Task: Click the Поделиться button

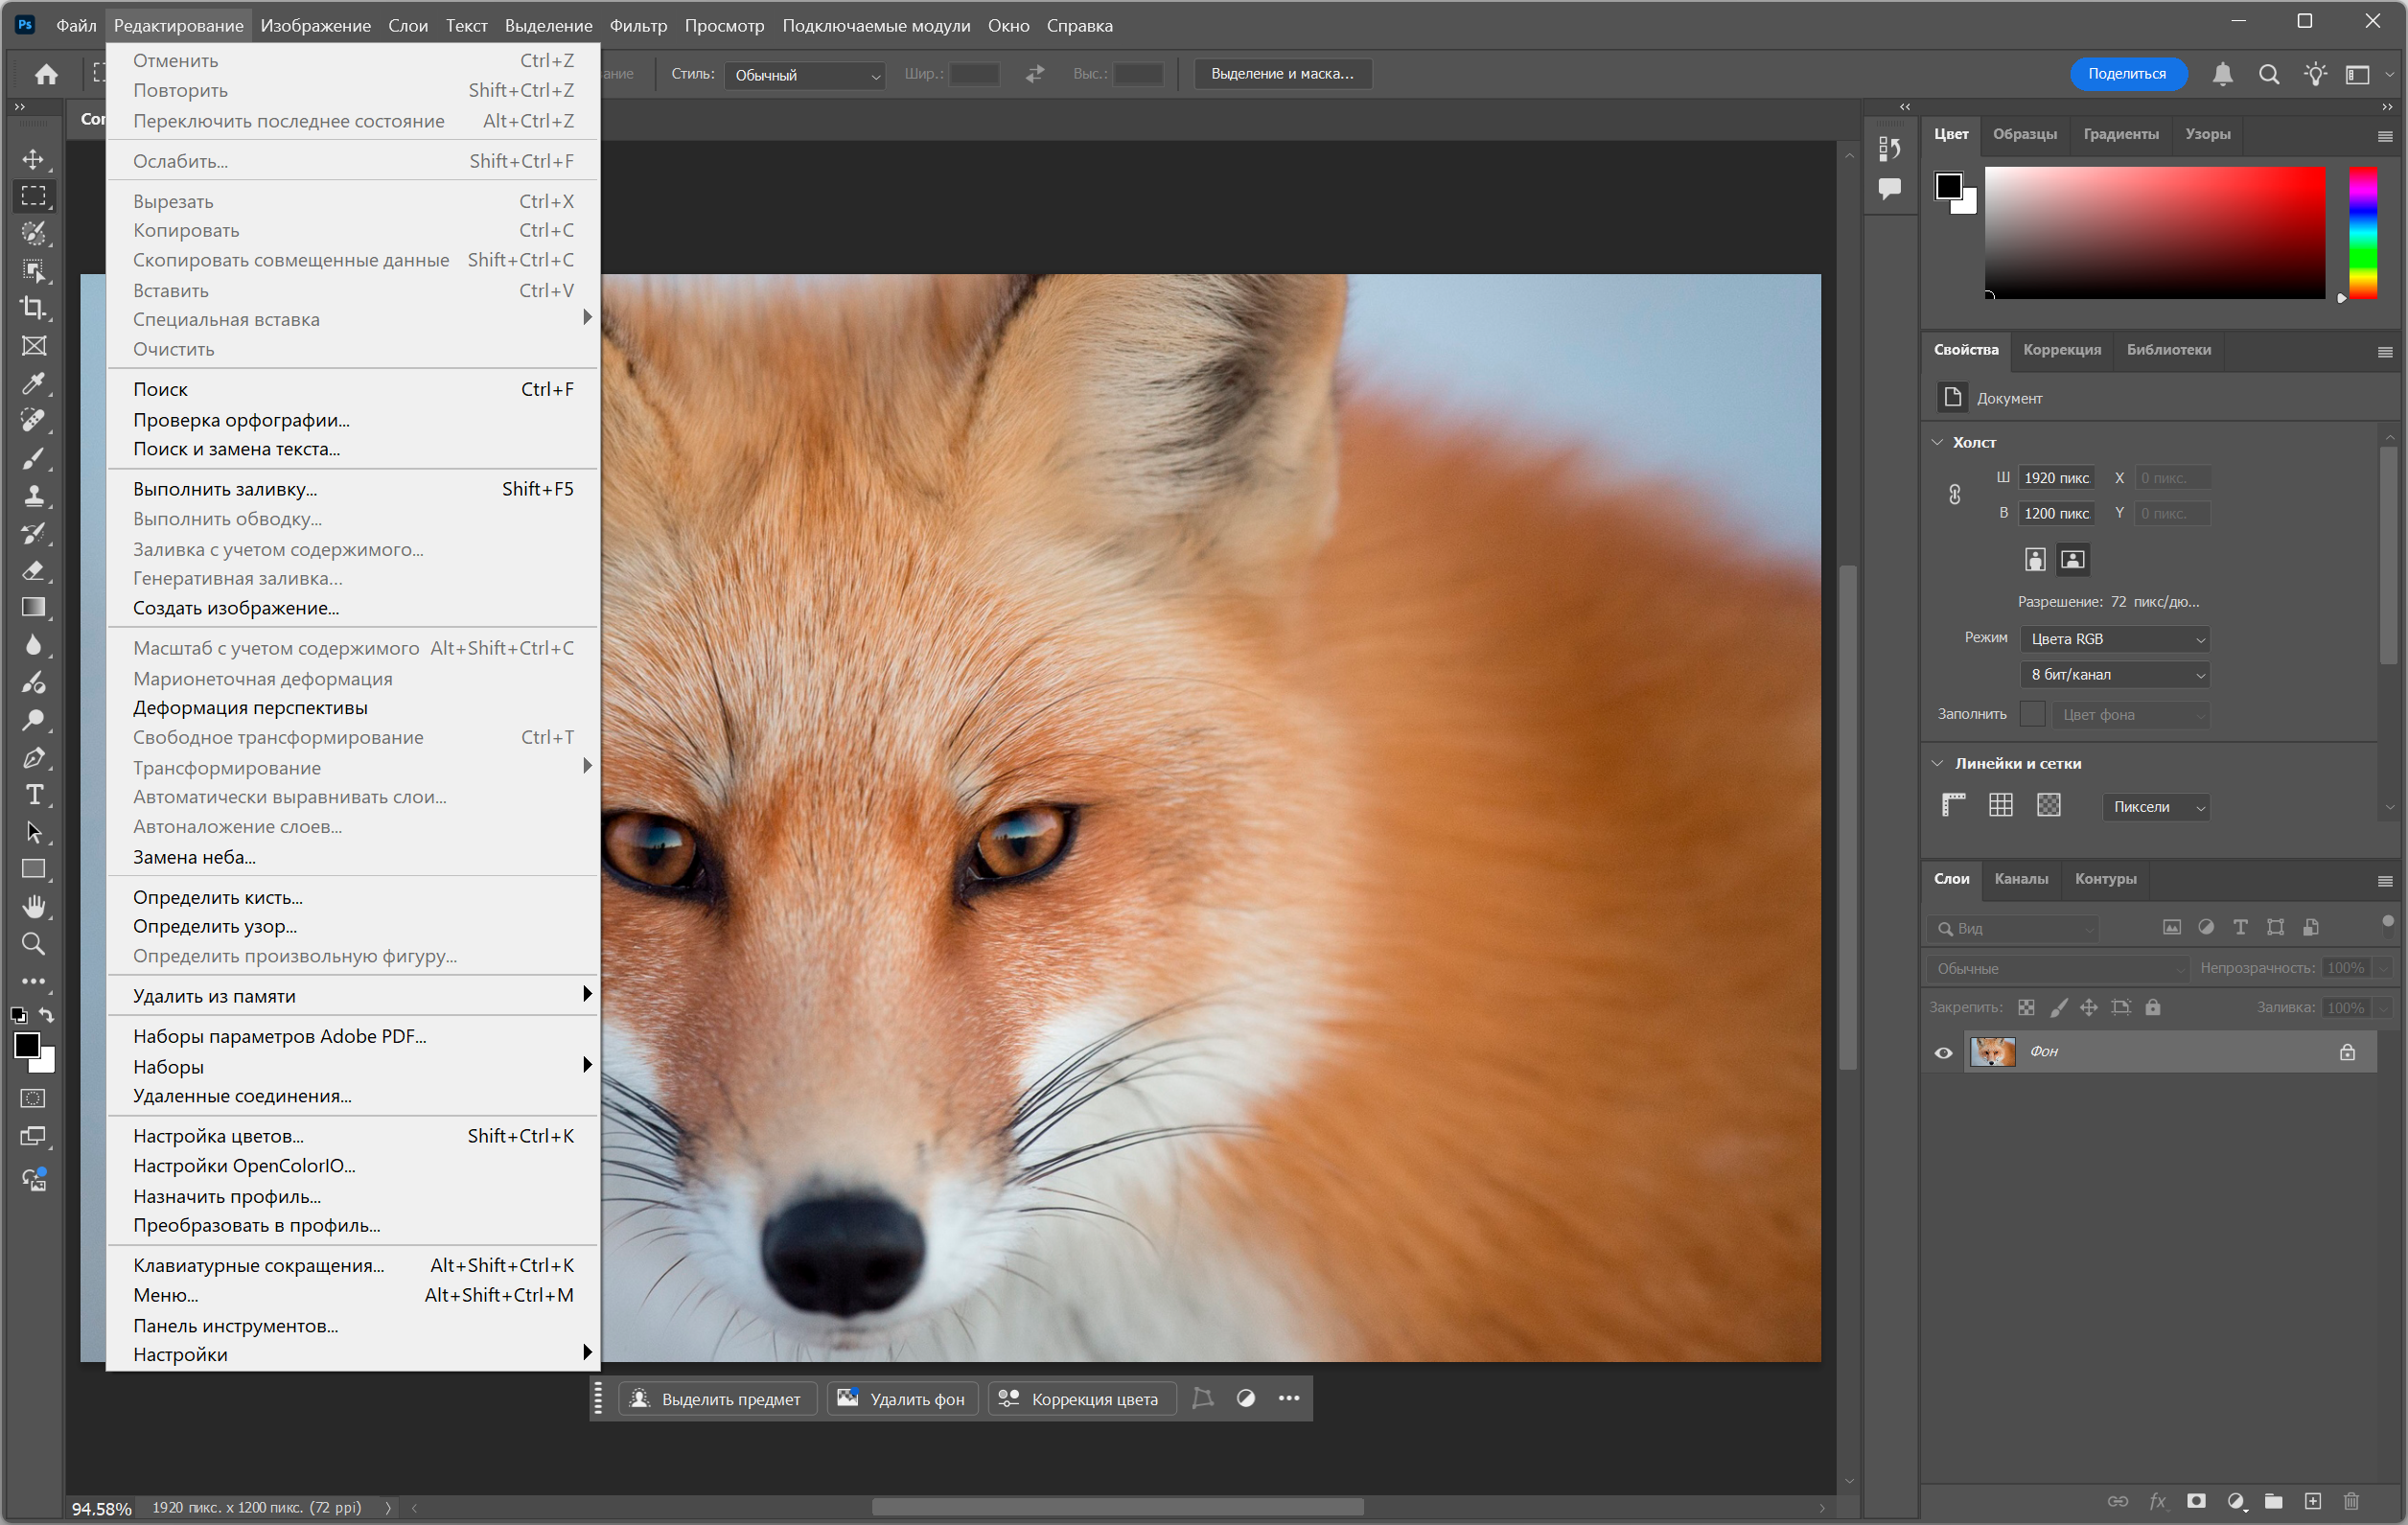Action: 2126,74
